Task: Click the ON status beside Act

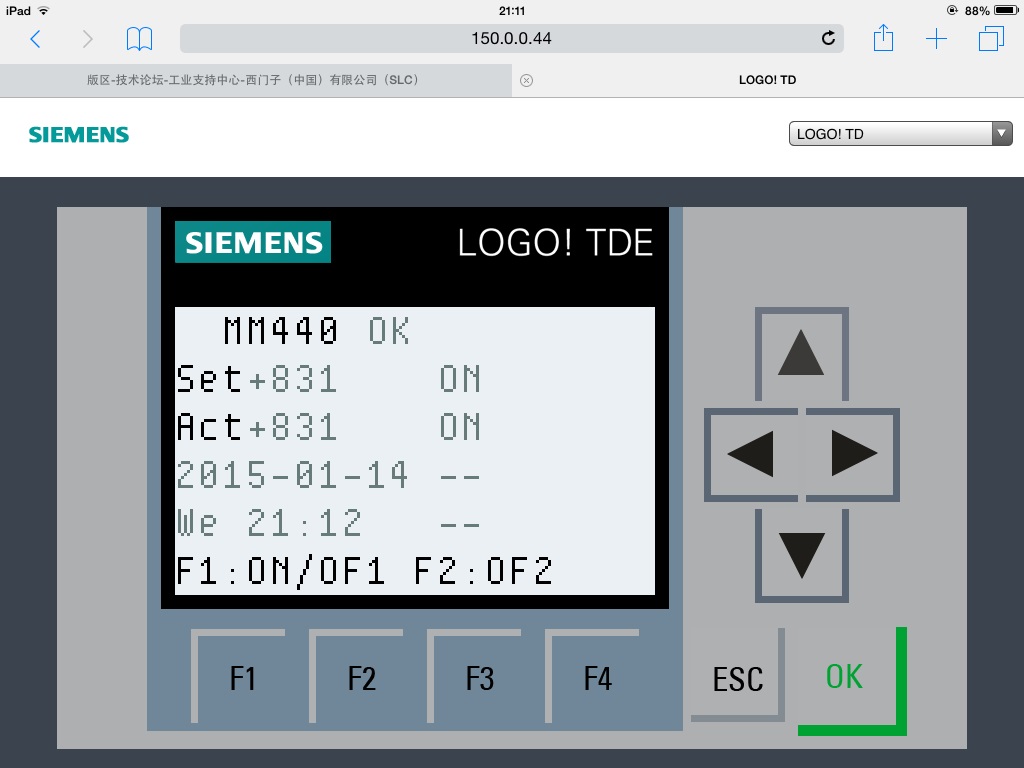Action: [460, 426]
